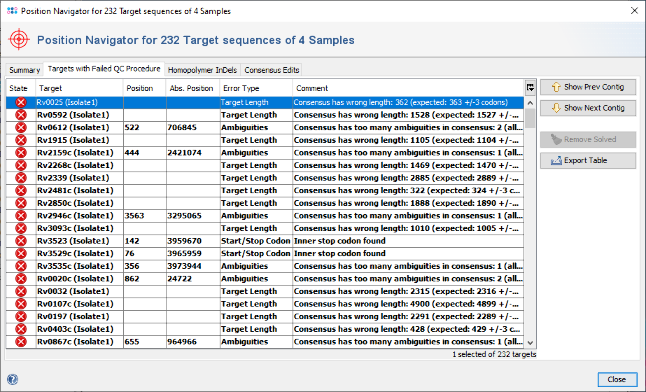Image resolution: width=646 pixels, height=392 pixels.
Task: Select target Rv2339 (Isolate1)
Action: pyautogui.click(x=73, y=178)
